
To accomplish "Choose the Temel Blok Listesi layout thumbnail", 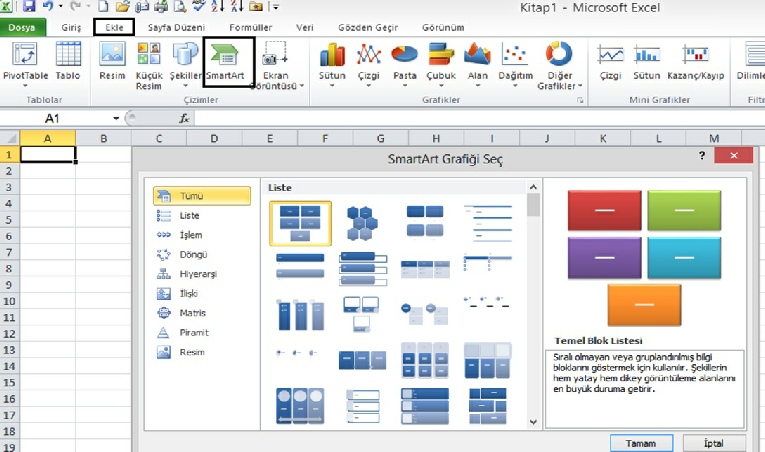I will tap(300, 223).
